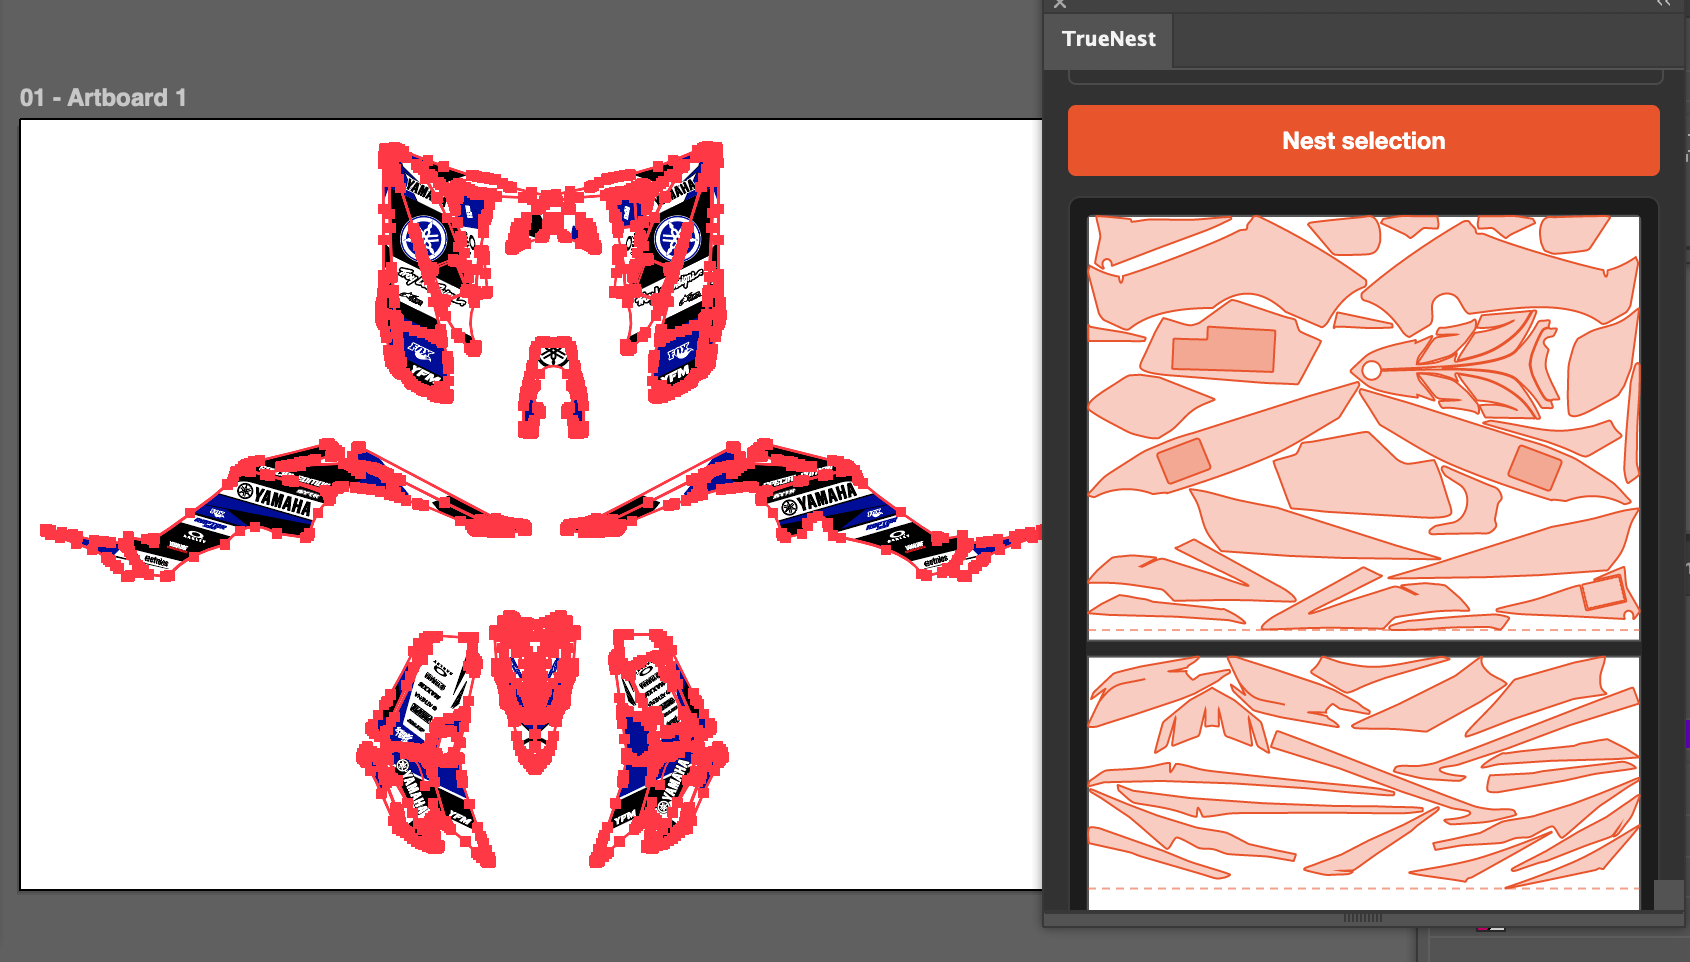Click the TrueNest panel bottom resize grip

1363,918
